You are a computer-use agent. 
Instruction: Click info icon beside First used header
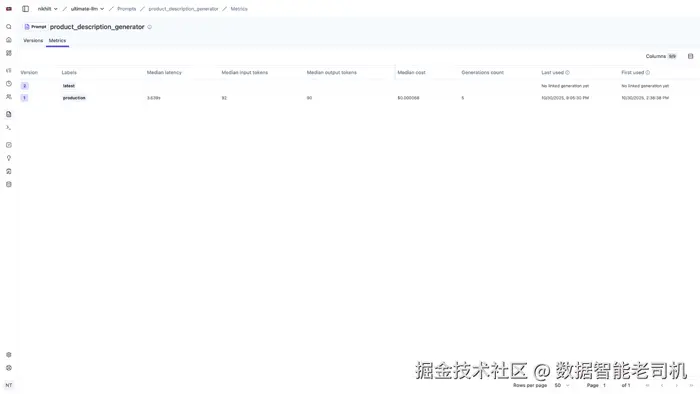648,72
